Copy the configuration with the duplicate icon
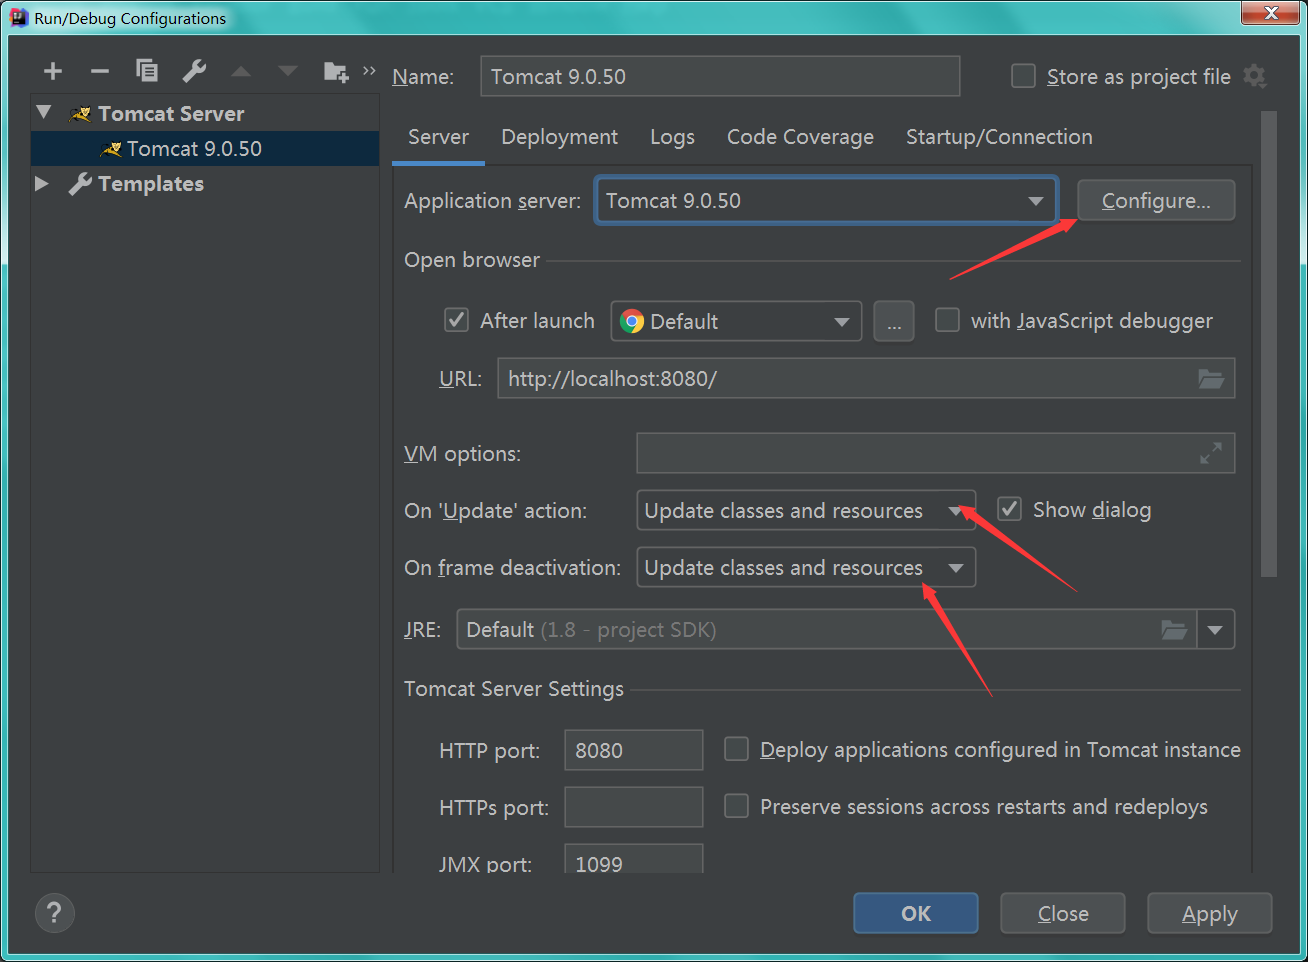The image size is (1308, 962). [147, 70]
